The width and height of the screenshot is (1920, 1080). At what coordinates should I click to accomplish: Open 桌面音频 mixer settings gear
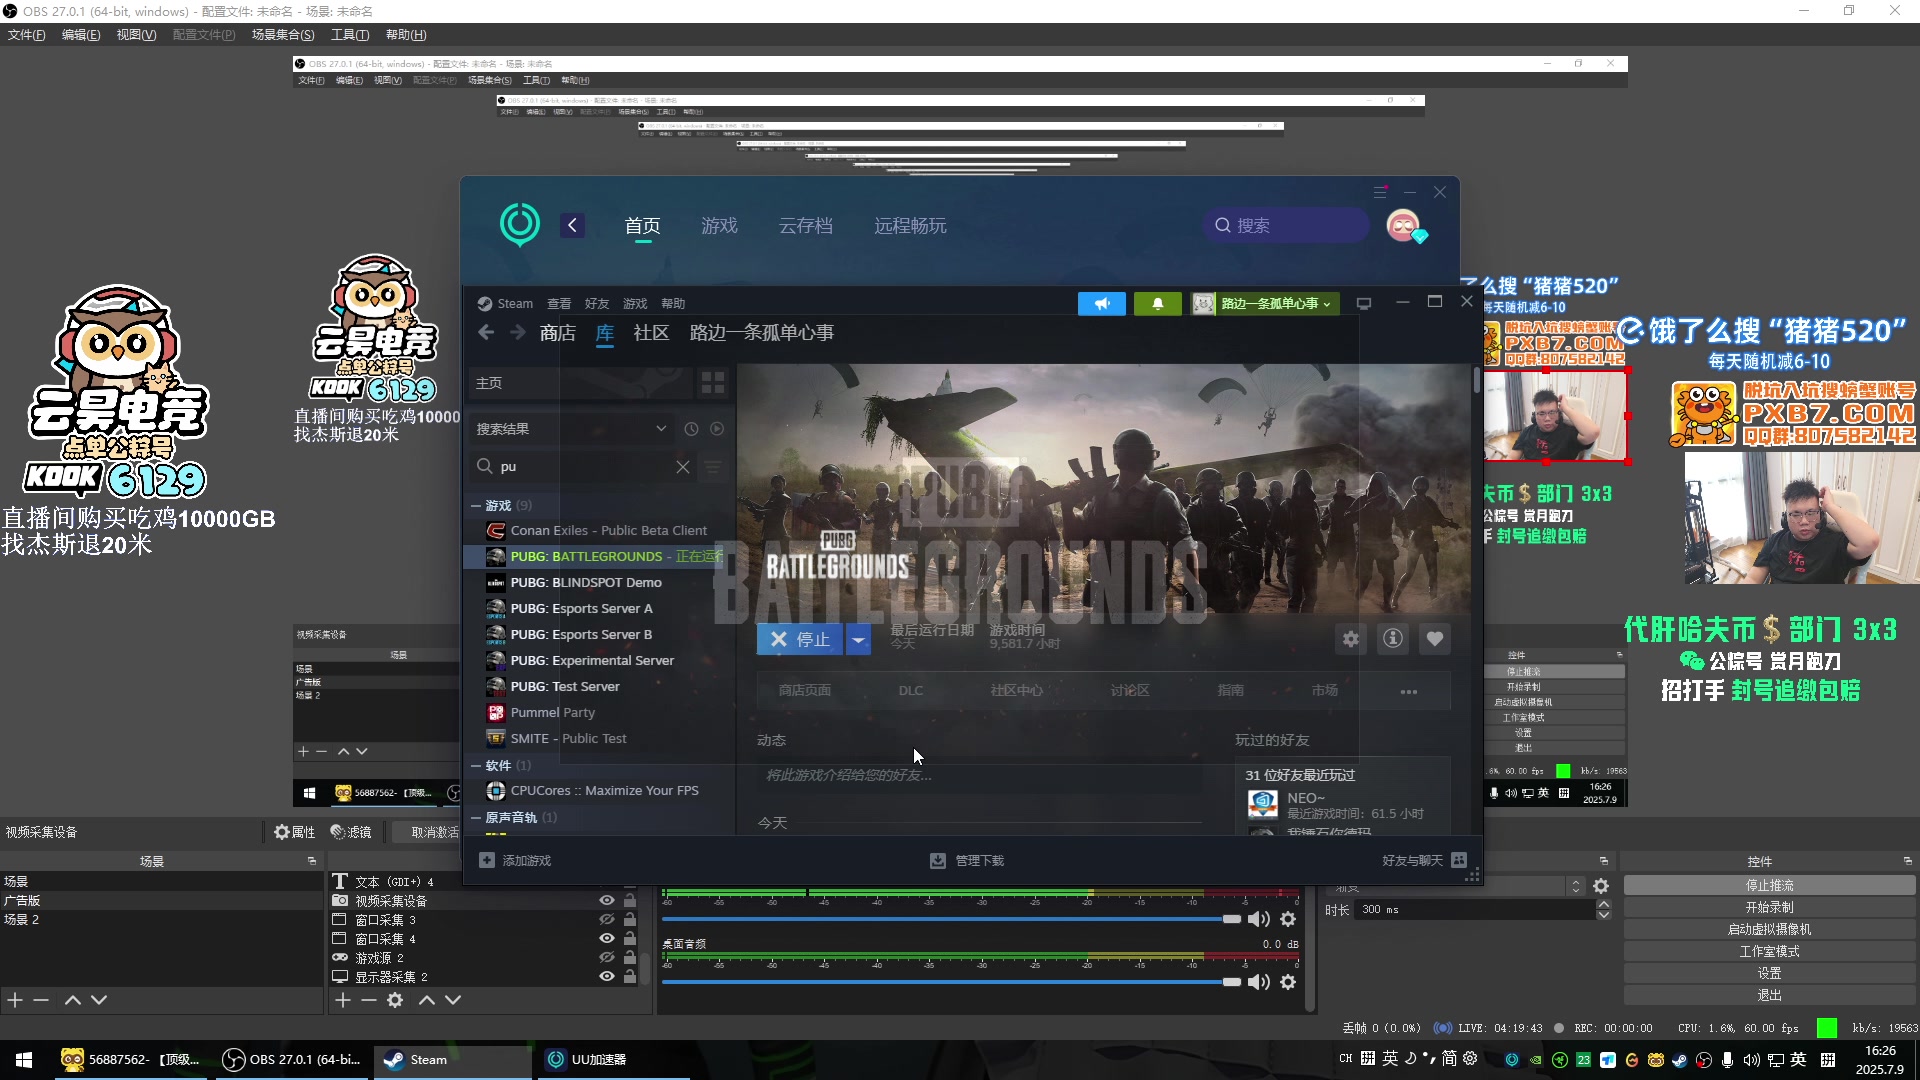click(x=1288, y=982)
